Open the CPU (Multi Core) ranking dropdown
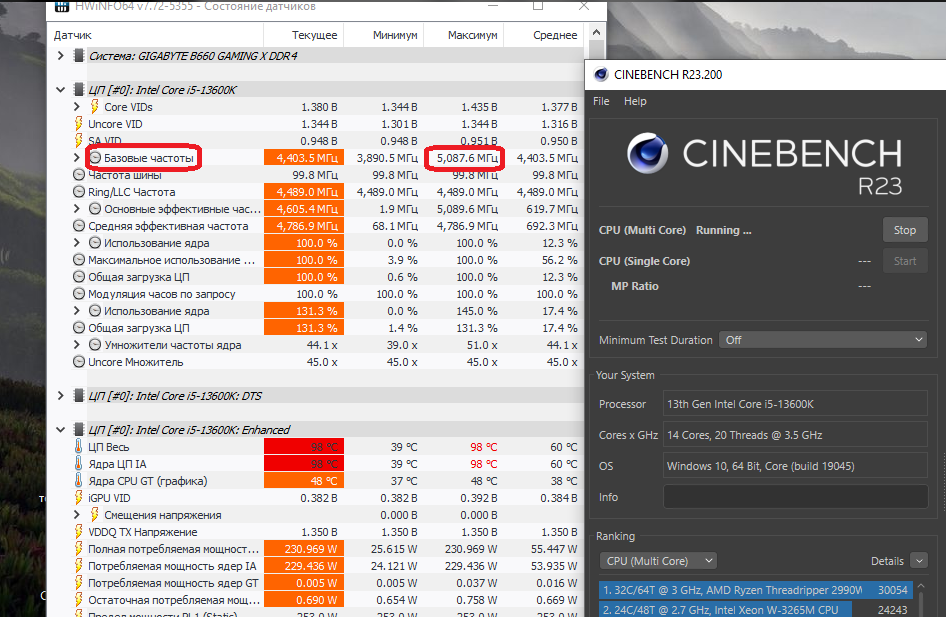Screen dimensions: 946x617 658,561
